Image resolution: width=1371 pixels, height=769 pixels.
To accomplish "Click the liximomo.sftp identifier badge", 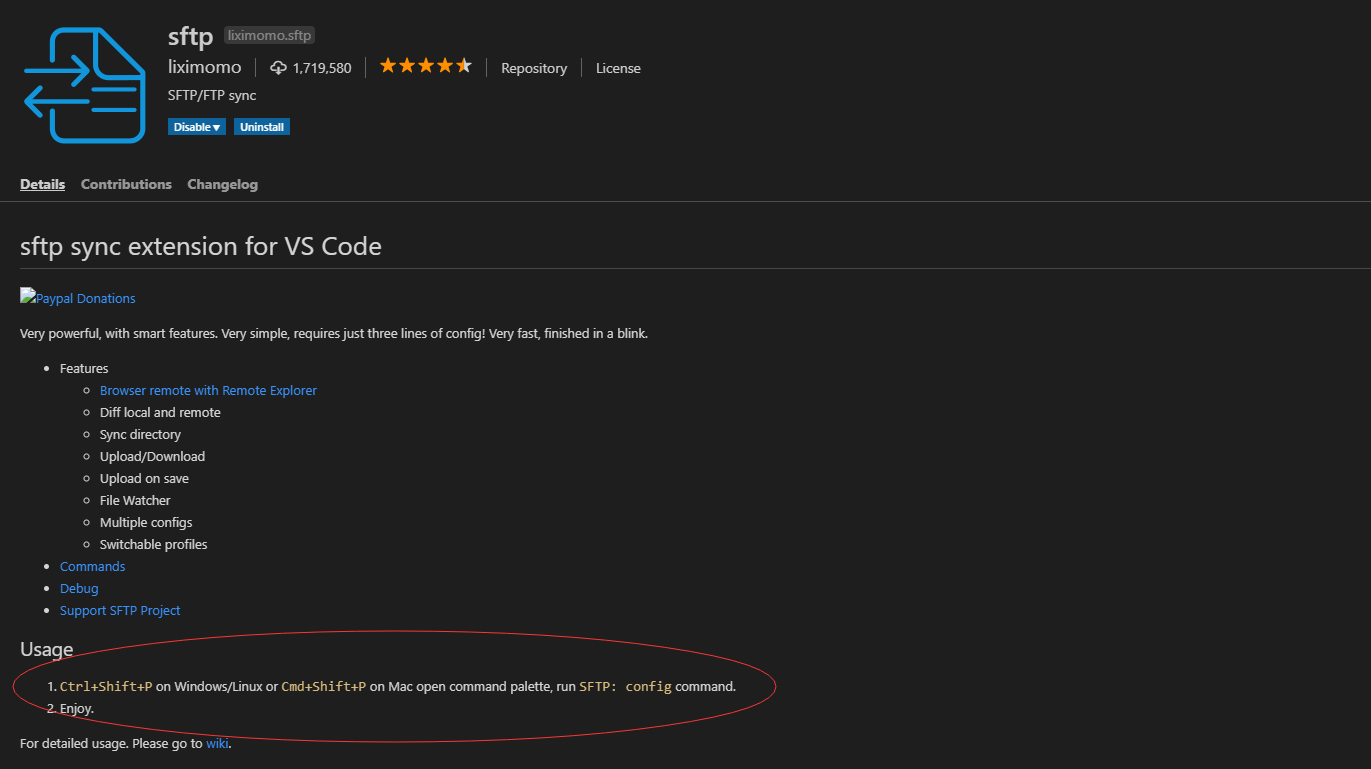I will [x=270, y=35].
